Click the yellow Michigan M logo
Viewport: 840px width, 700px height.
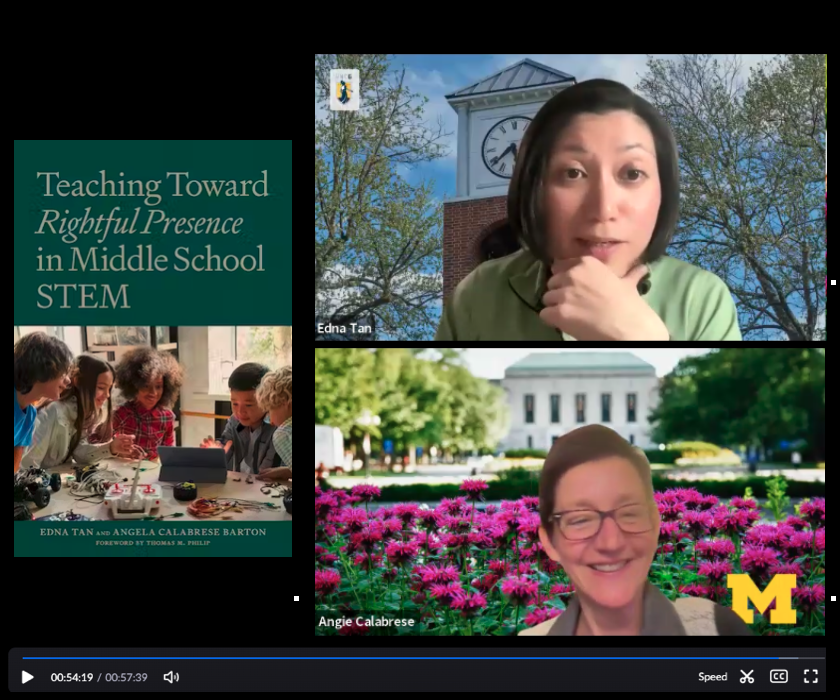(x=761, y=598)
